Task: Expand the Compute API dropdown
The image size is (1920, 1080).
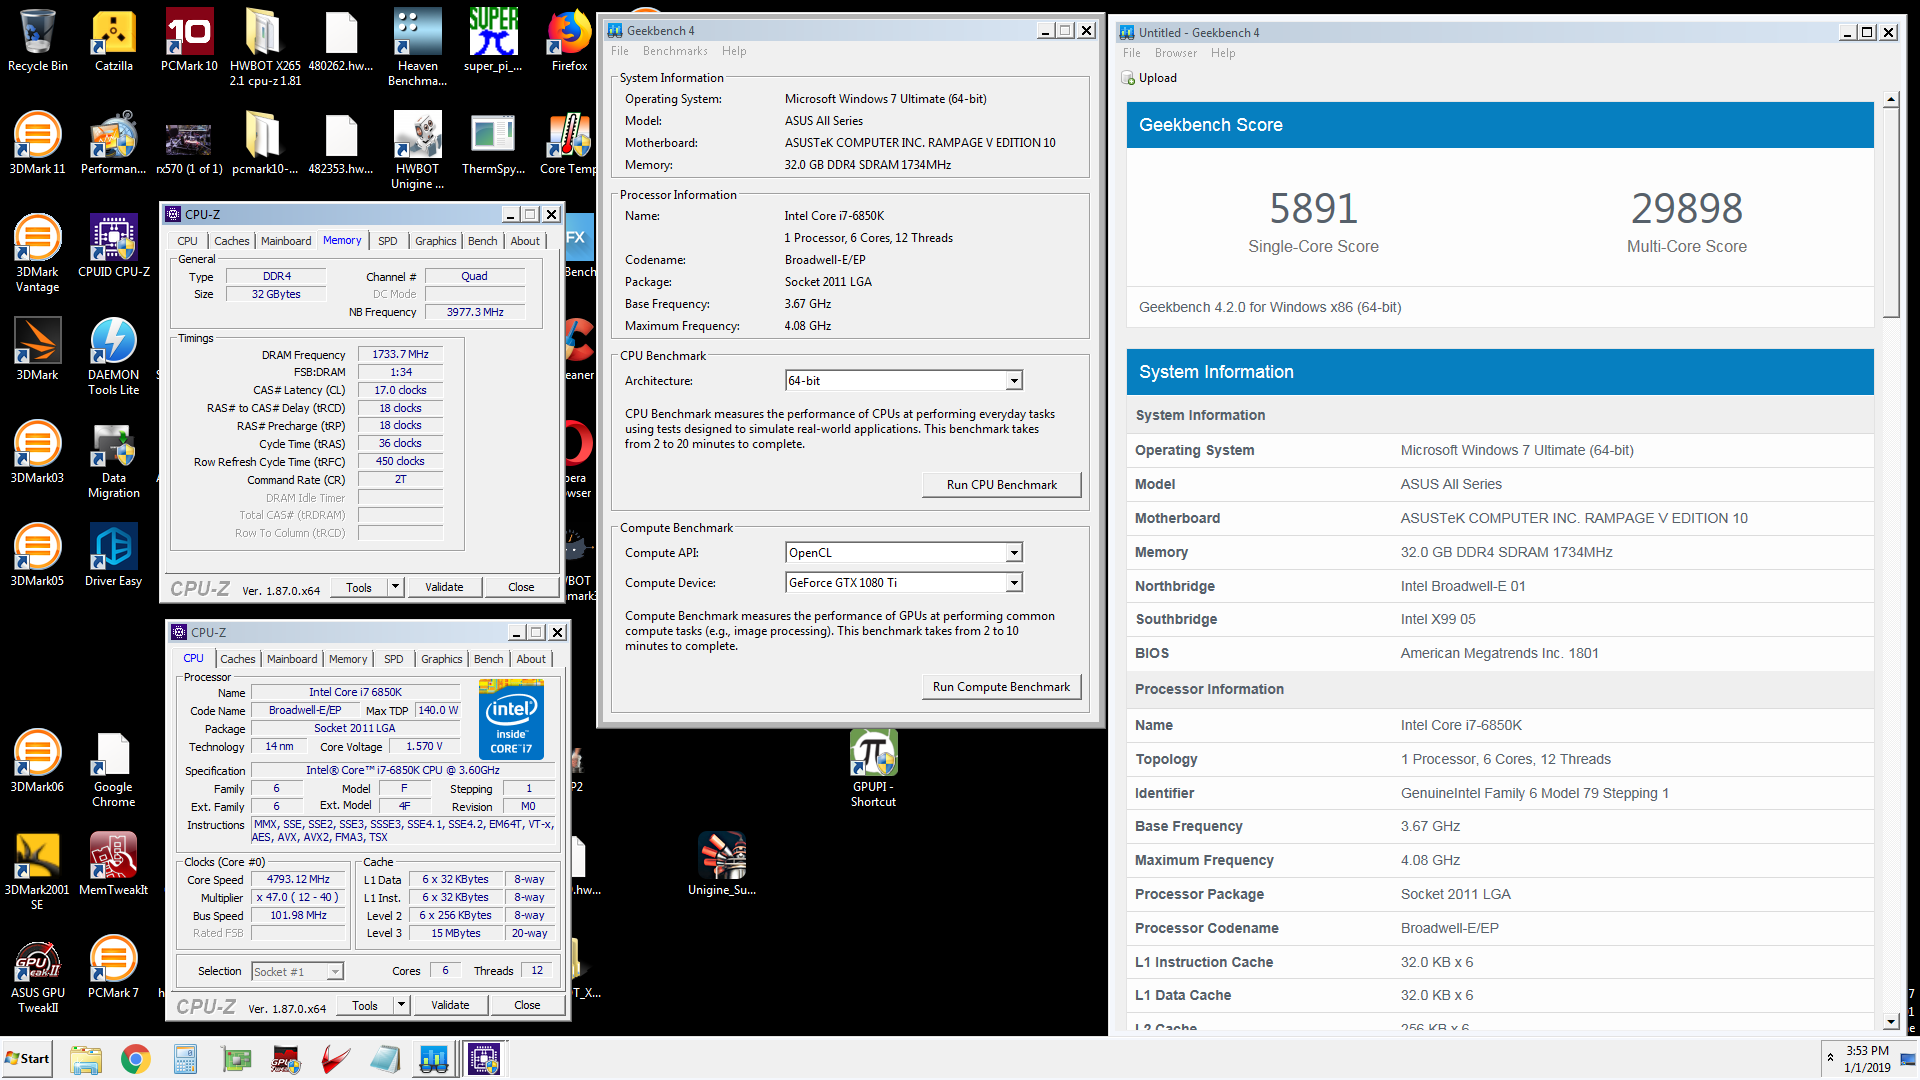Action: tap(1014, 553)
